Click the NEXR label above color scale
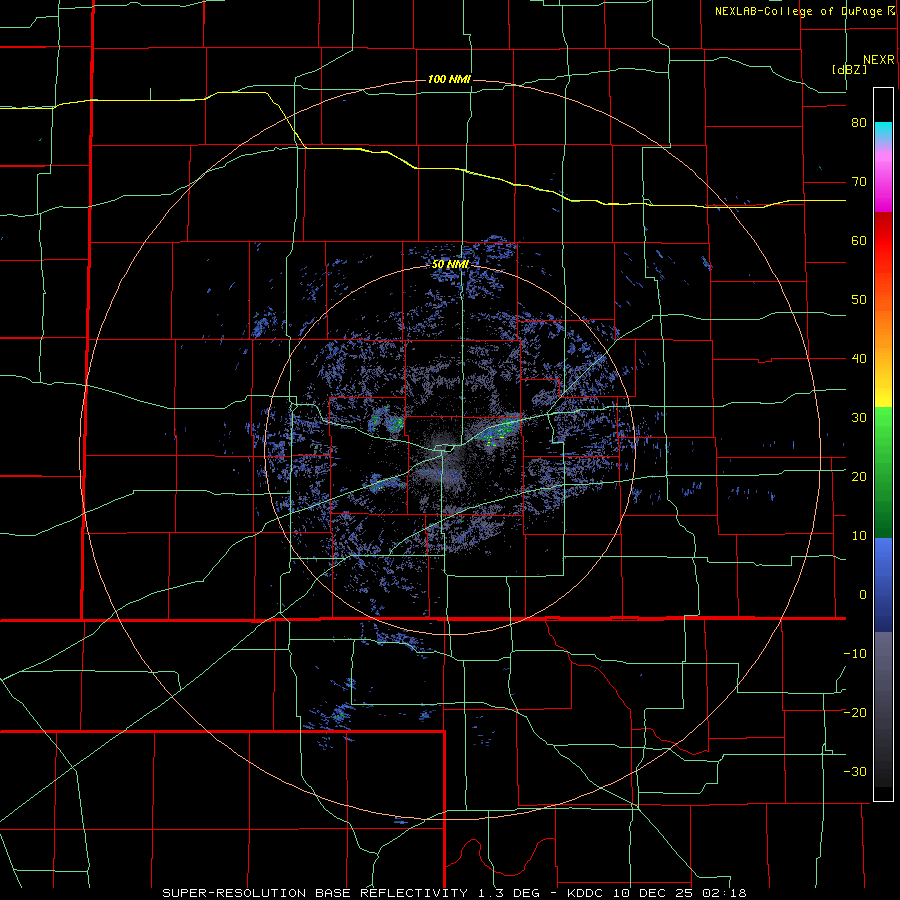The width and height of the screenshot is (900, 900). [x=878, y=60]
